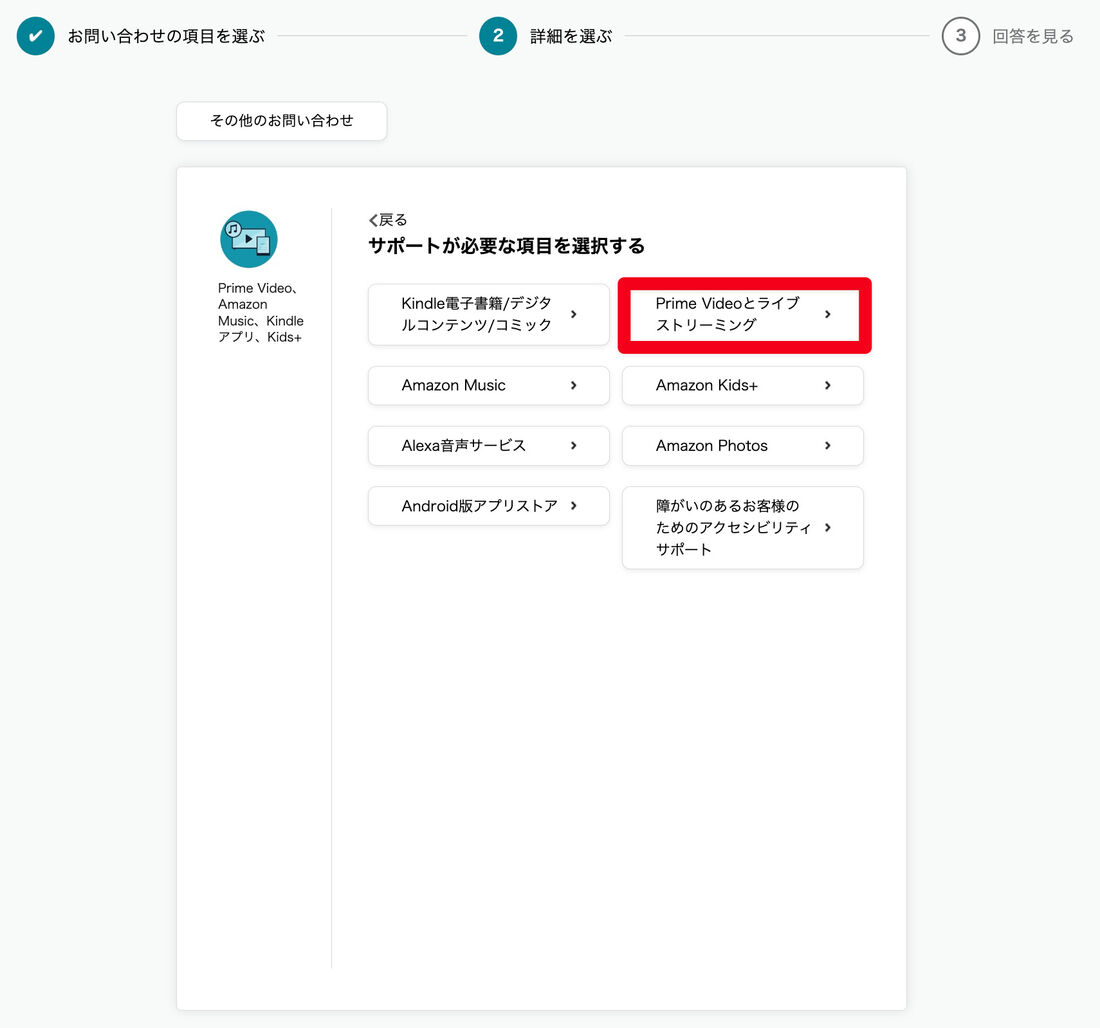Screen dimensions: 1100x1028
Task: Click the completed step checkmark icon
Action: pyautogui.click(x=36, y=36)
